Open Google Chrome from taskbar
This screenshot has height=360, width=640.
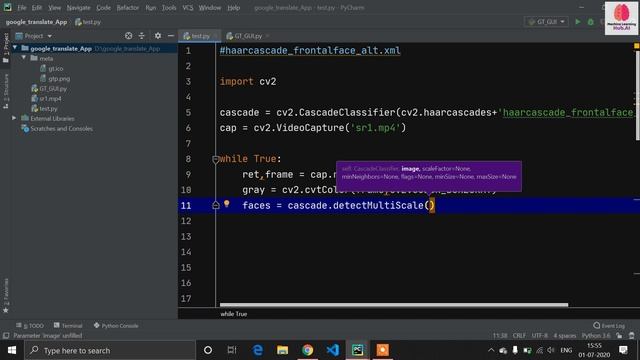(307, 350)
